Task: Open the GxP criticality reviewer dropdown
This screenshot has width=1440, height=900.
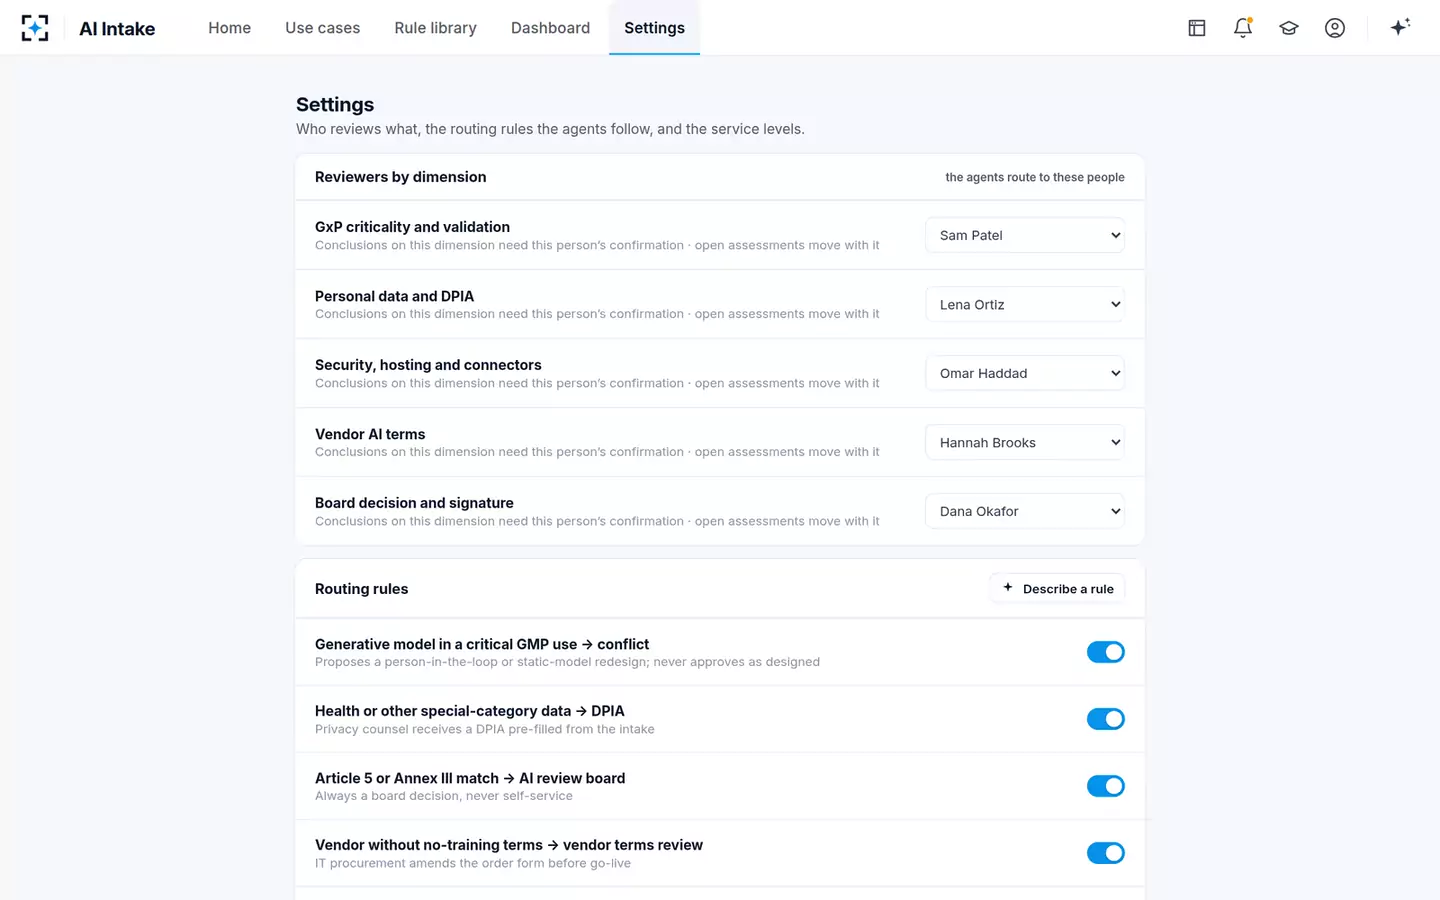Action: click(x=1025, y=235)
